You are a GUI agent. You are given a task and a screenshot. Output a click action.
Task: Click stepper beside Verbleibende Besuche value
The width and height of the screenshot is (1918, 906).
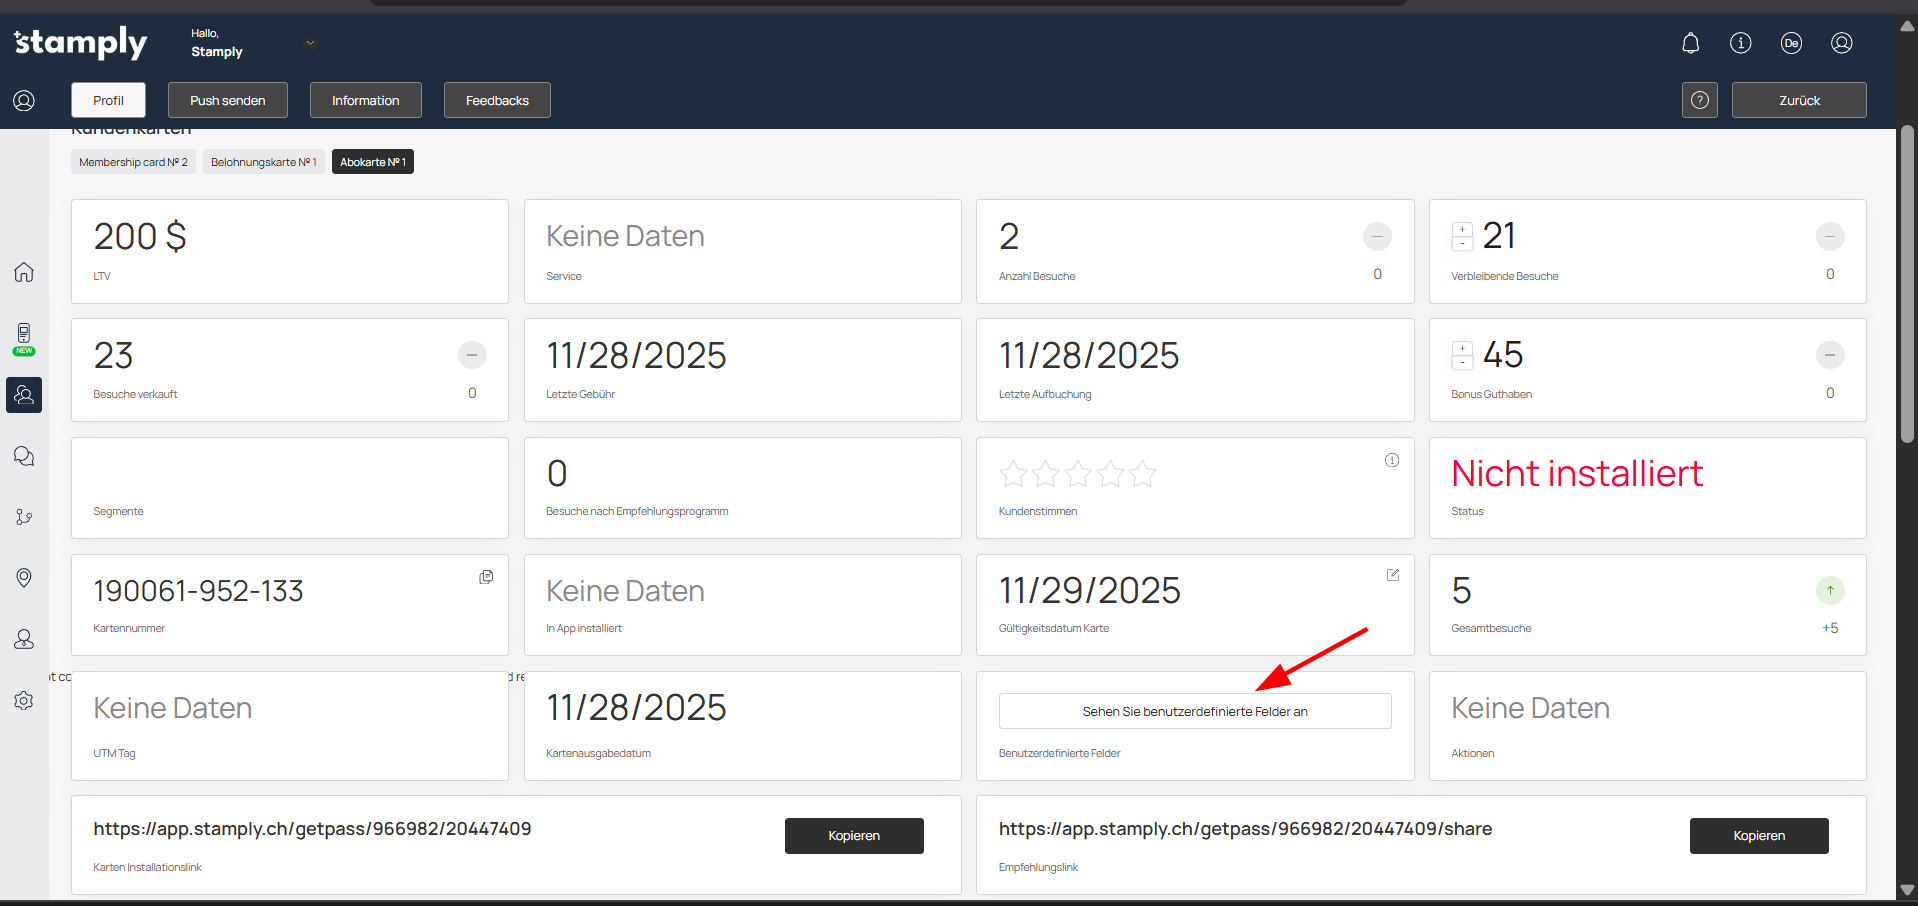pyautogui.click(x=1462, y=236)
